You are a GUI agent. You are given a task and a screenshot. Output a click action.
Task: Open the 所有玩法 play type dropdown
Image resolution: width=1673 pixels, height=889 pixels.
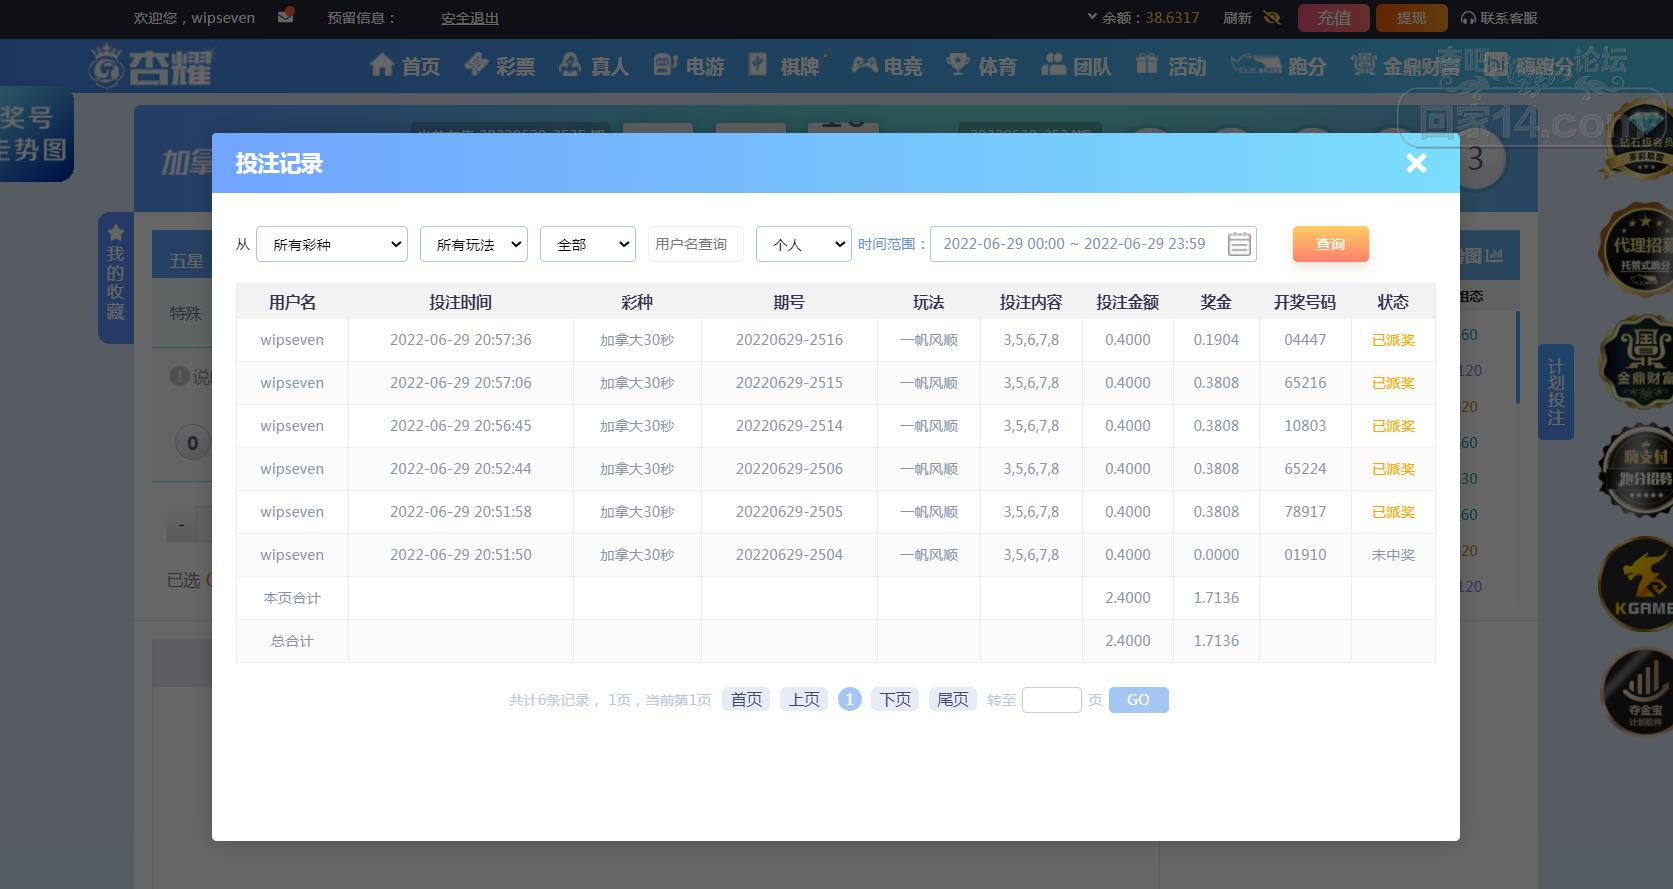474,244
